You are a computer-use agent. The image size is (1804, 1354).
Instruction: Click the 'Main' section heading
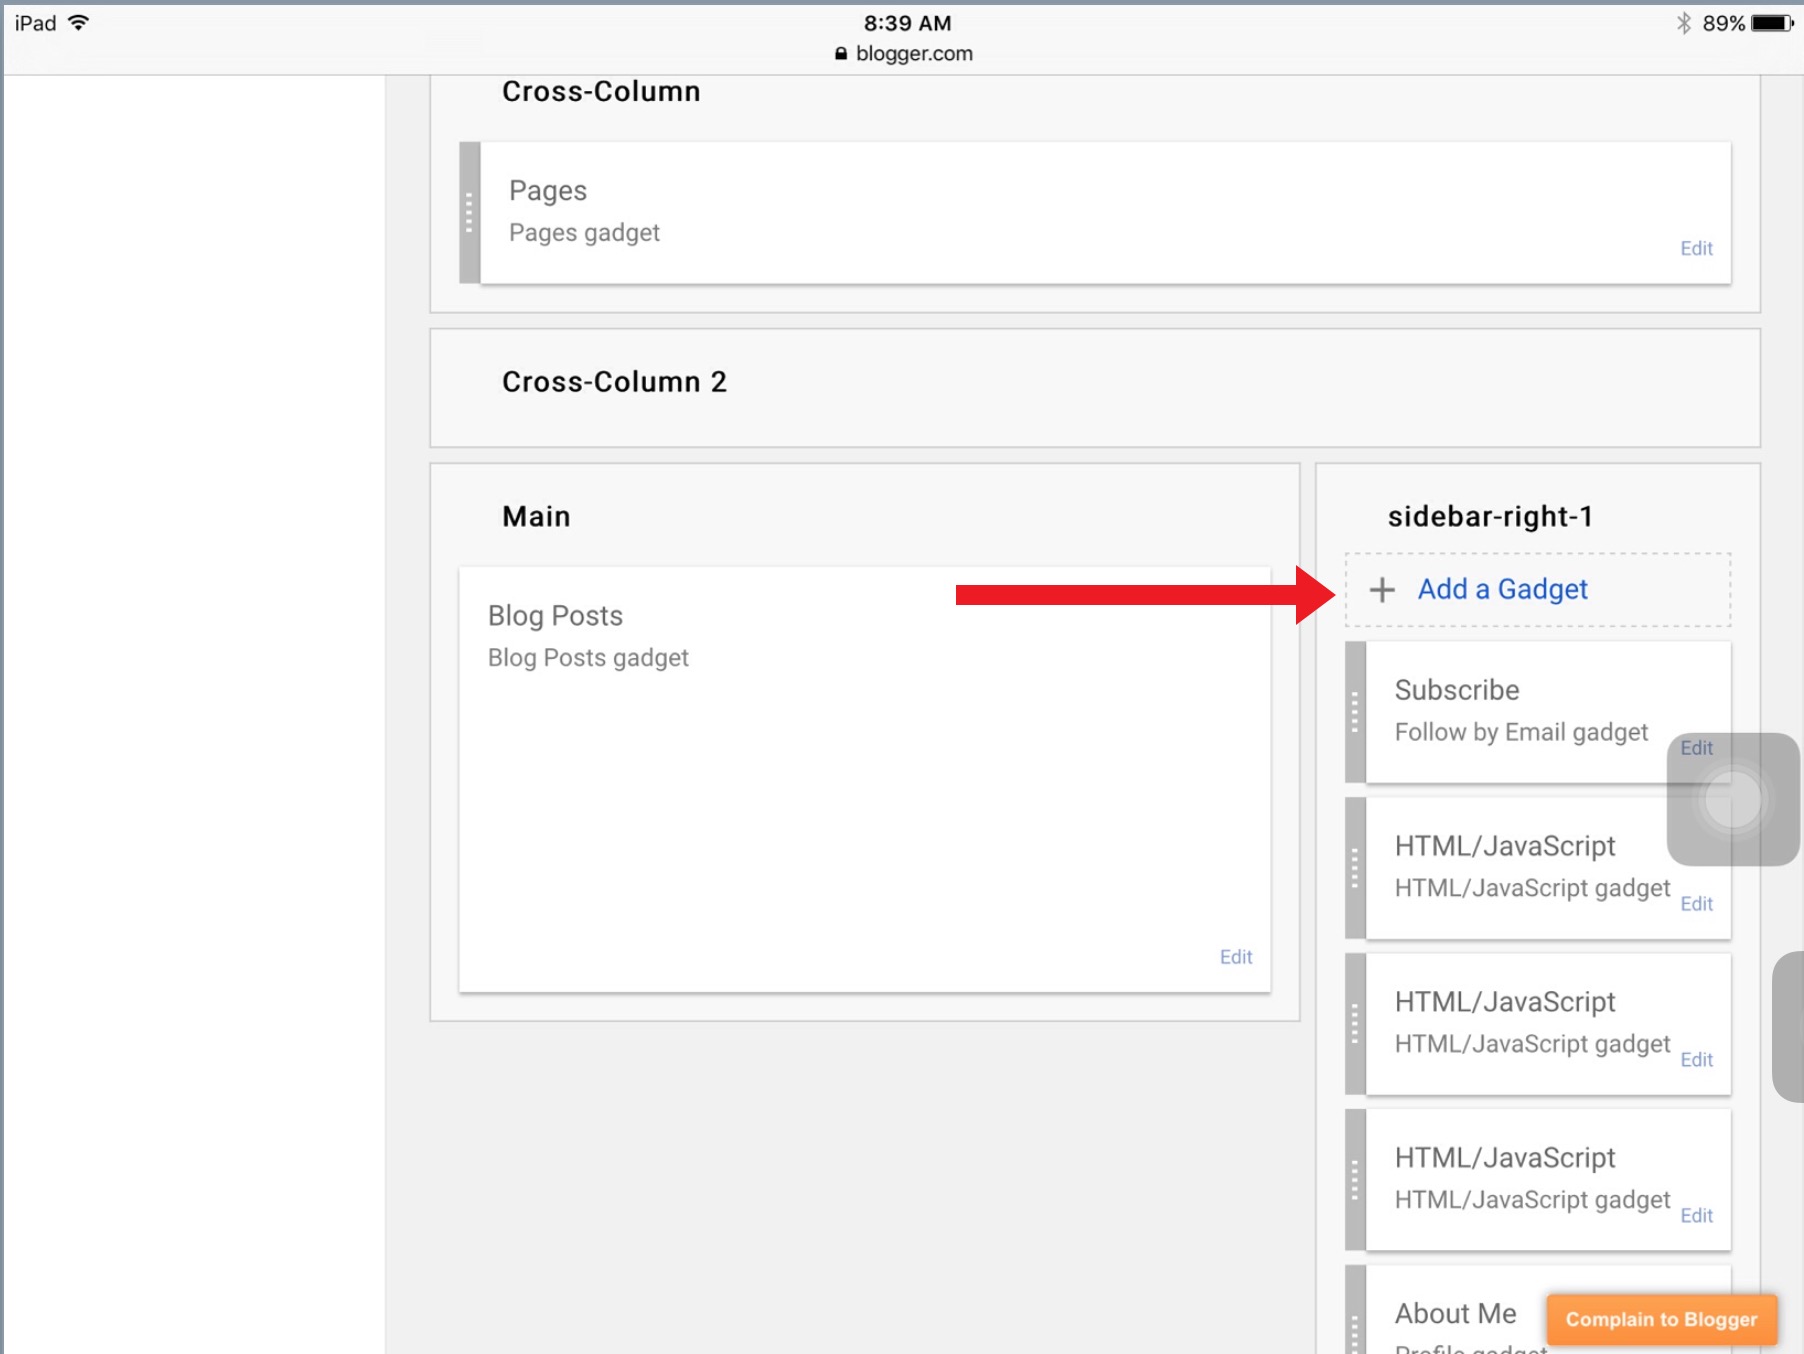click(x=536, y=516)
